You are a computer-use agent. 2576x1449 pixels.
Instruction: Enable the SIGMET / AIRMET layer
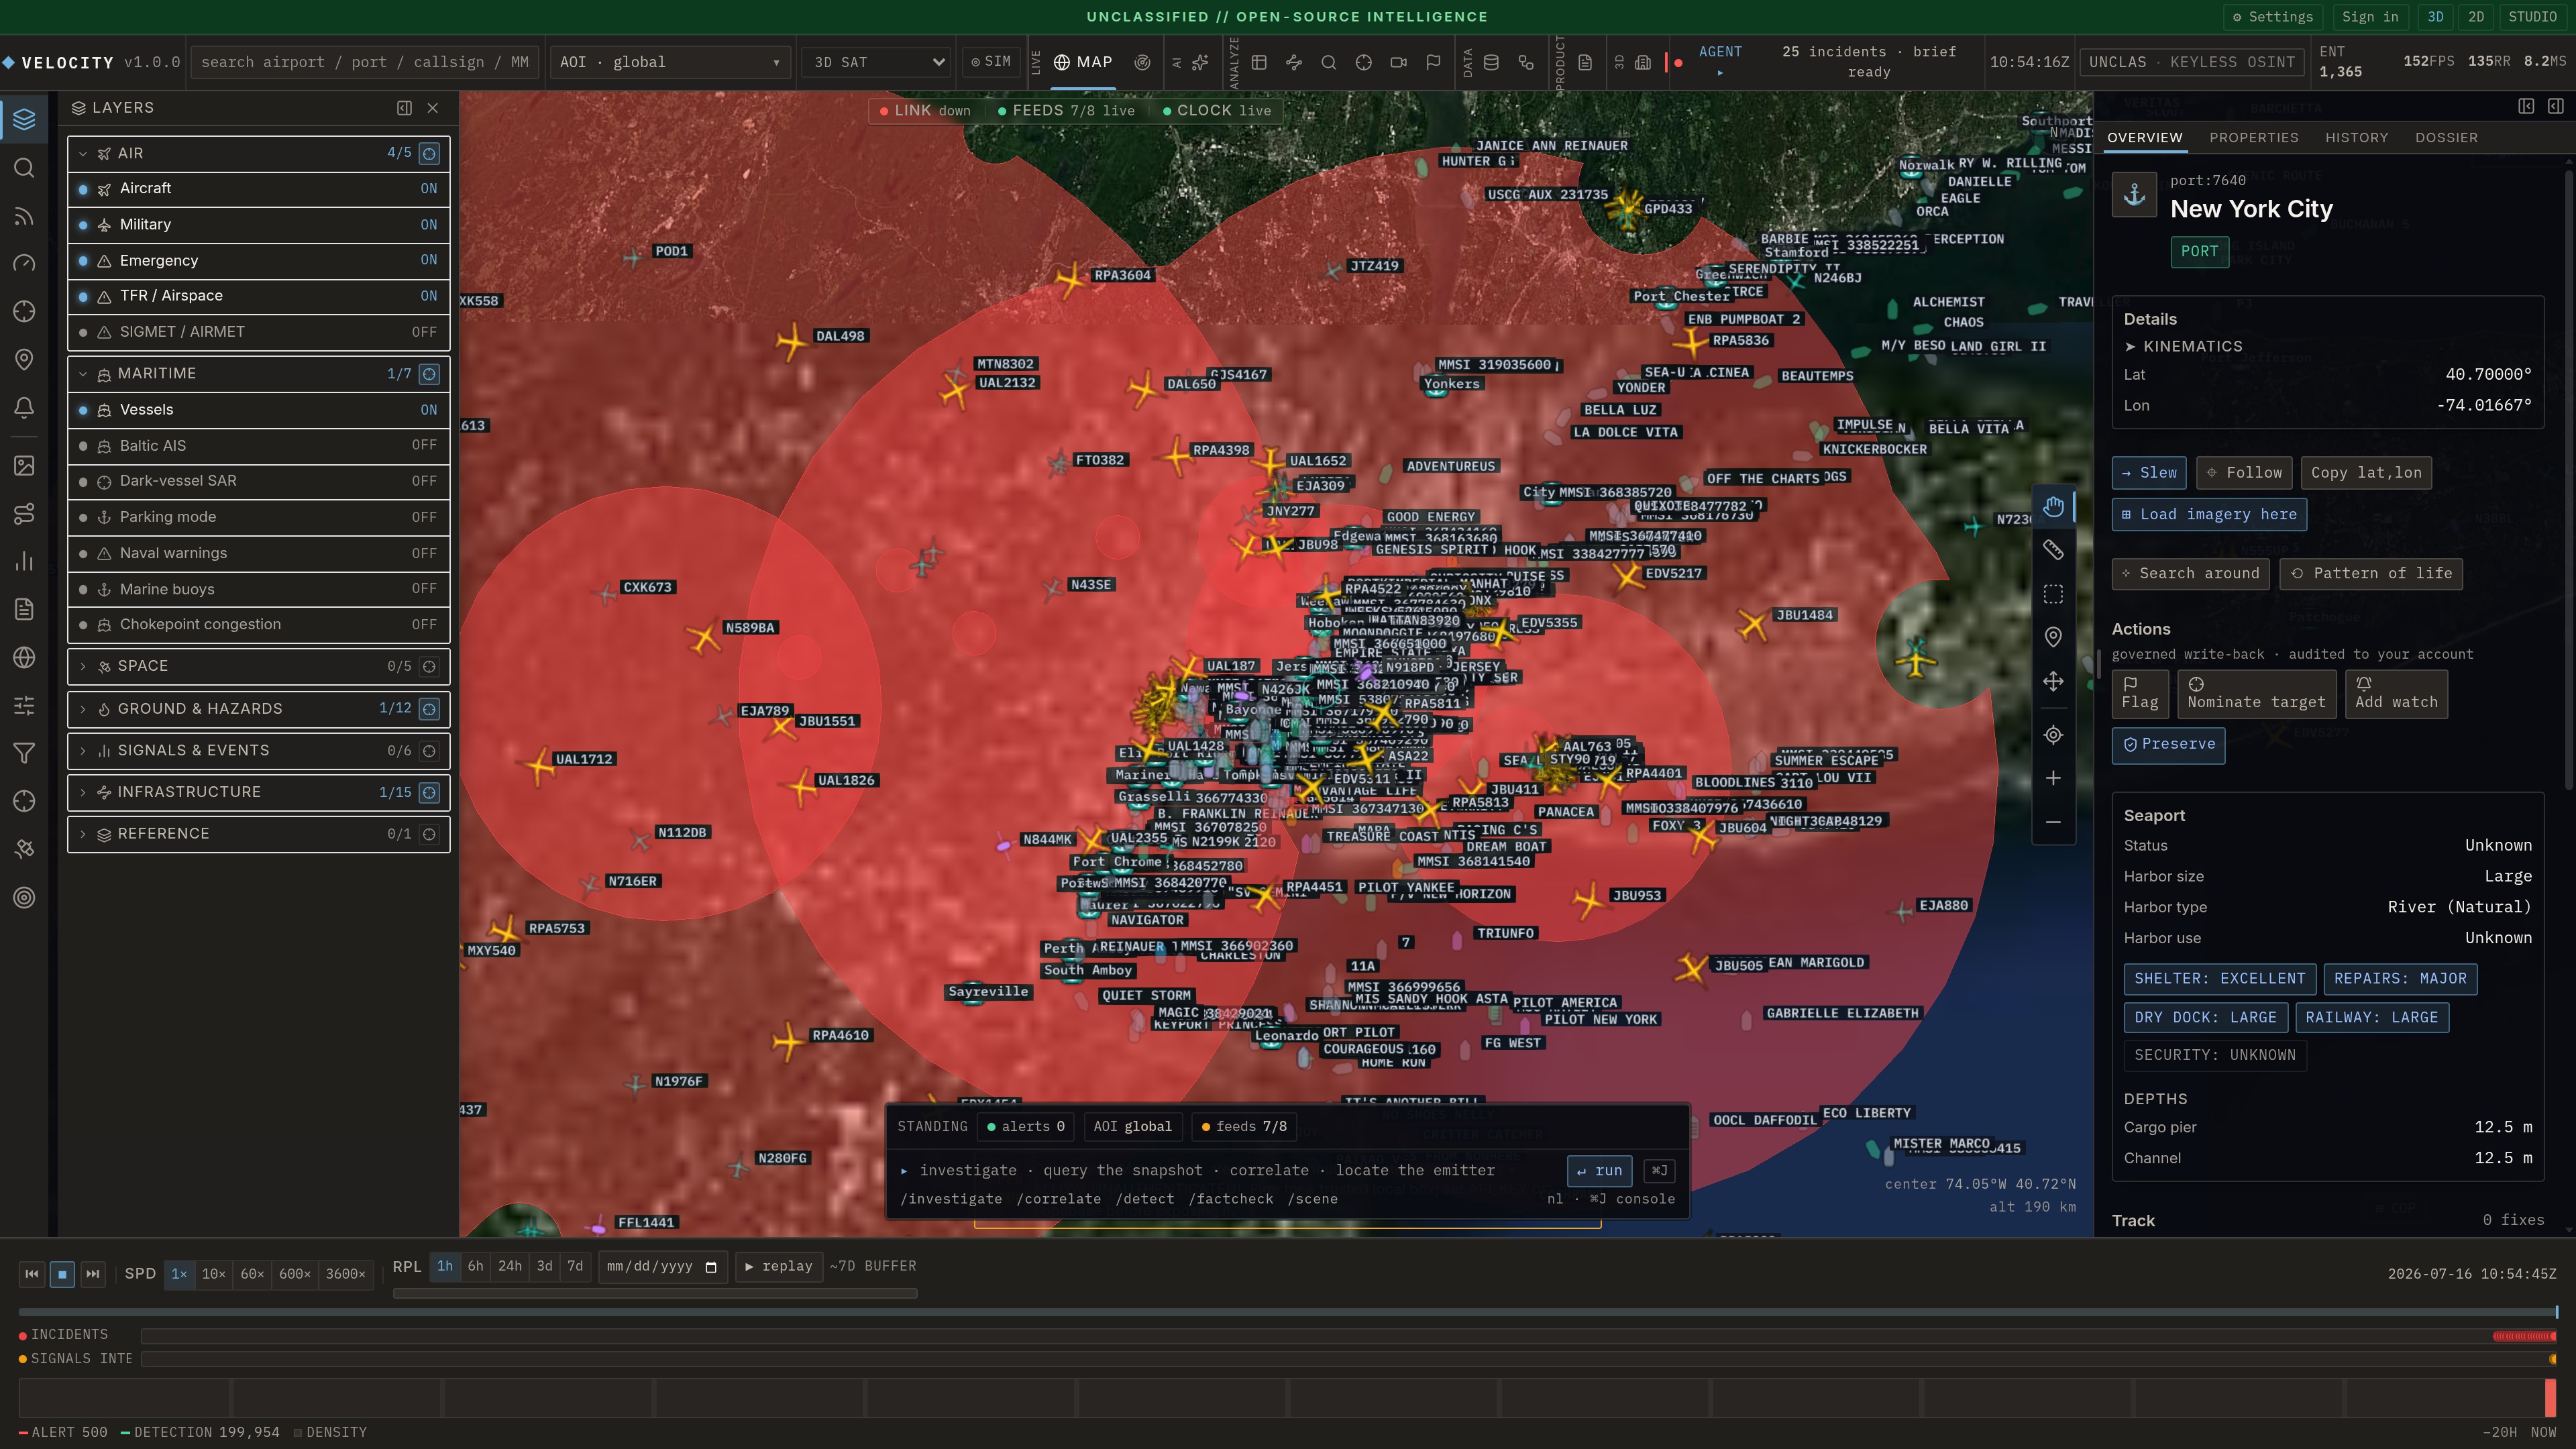point(259,331)
